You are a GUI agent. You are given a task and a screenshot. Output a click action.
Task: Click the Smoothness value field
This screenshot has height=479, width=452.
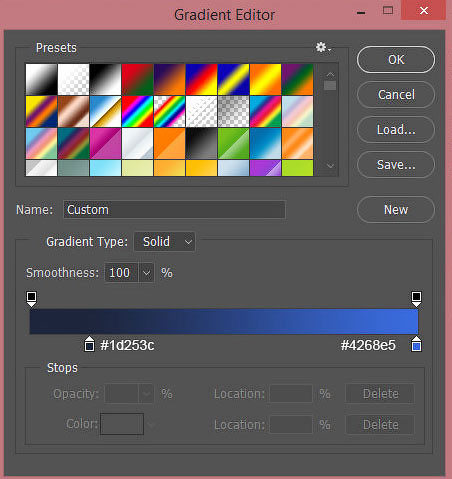click(121, 273)
